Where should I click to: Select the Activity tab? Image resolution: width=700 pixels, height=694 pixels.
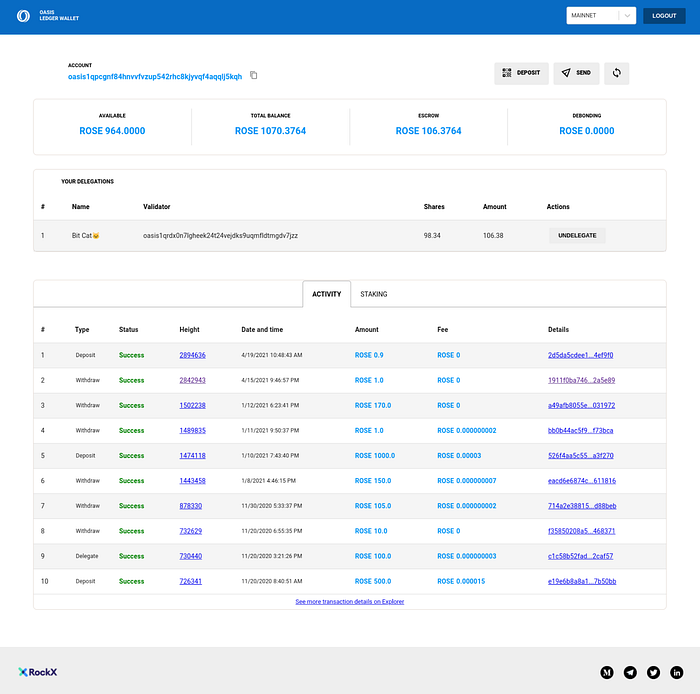[326, 294]
